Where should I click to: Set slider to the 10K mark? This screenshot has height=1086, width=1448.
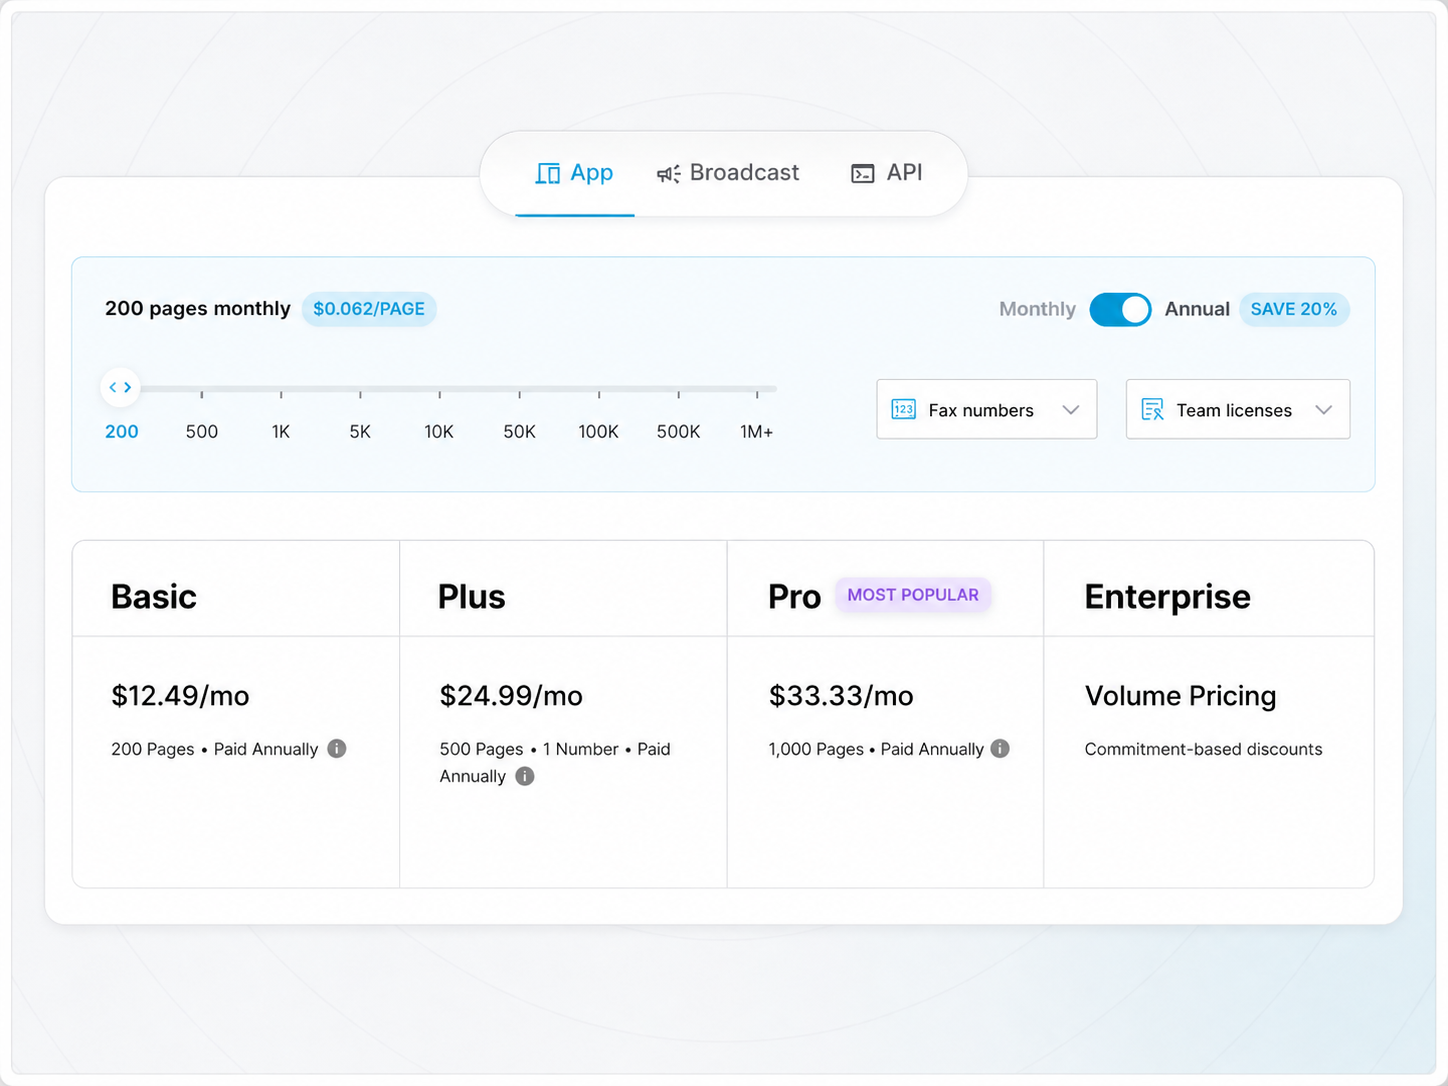click(x=439, y=431)
